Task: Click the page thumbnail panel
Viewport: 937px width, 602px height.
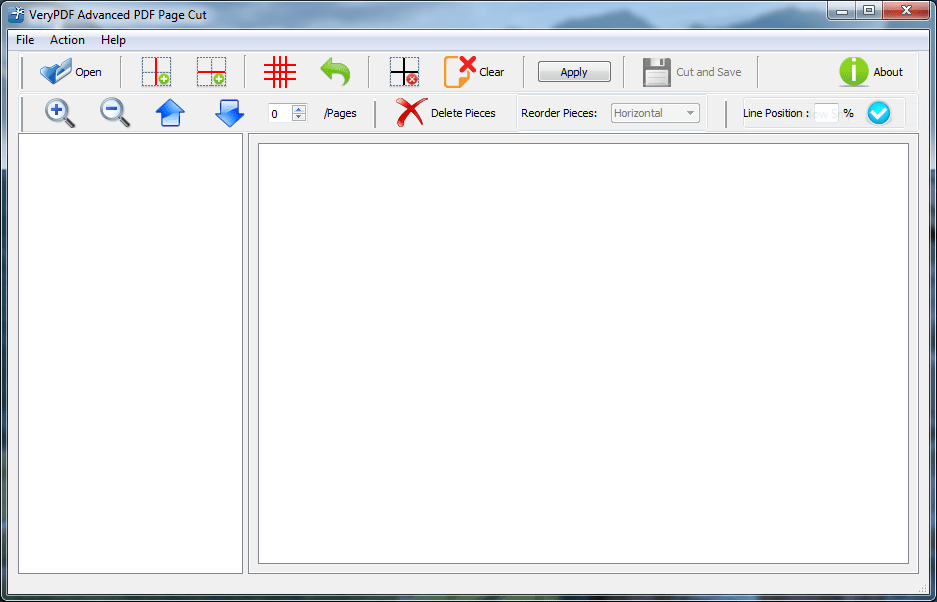Action: [130, 353]
